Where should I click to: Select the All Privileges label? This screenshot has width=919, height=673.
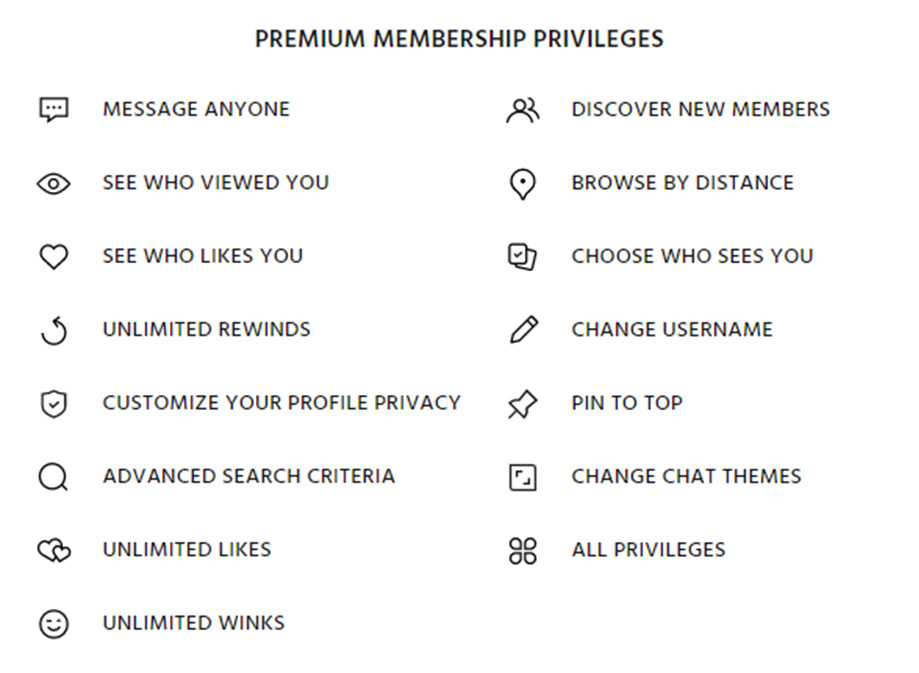coord(649,550)
